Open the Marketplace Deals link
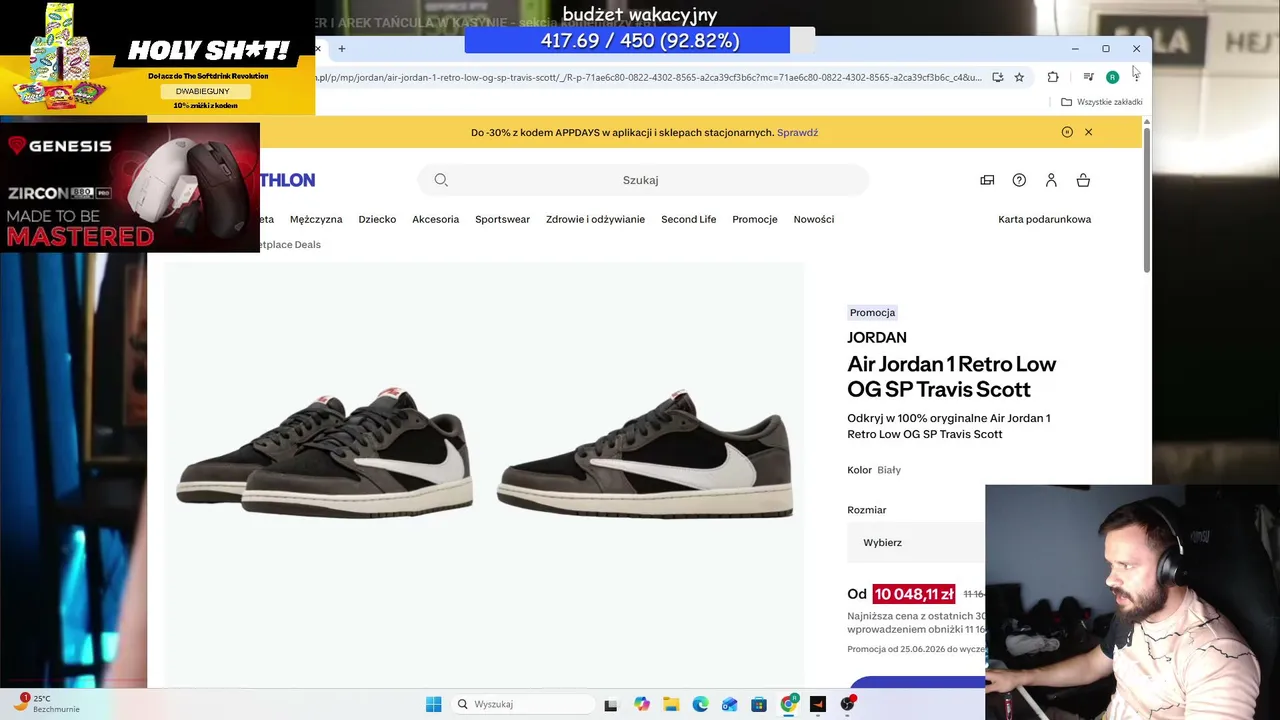This screenshot has width=1280, height=720. (290, 244)
